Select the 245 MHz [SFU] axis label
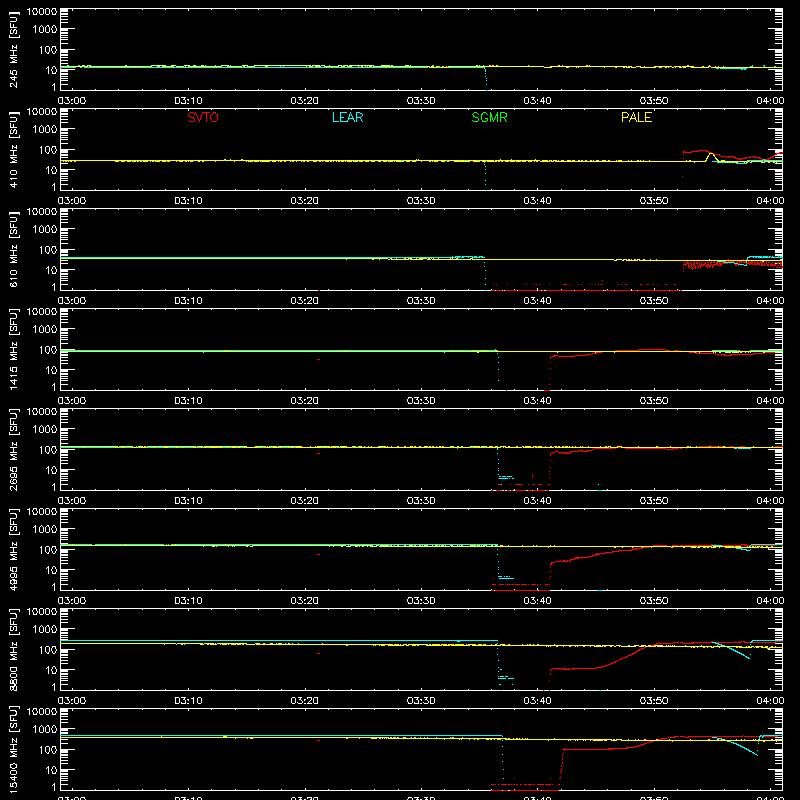This screenshot has height=800, width=800. 14,50
